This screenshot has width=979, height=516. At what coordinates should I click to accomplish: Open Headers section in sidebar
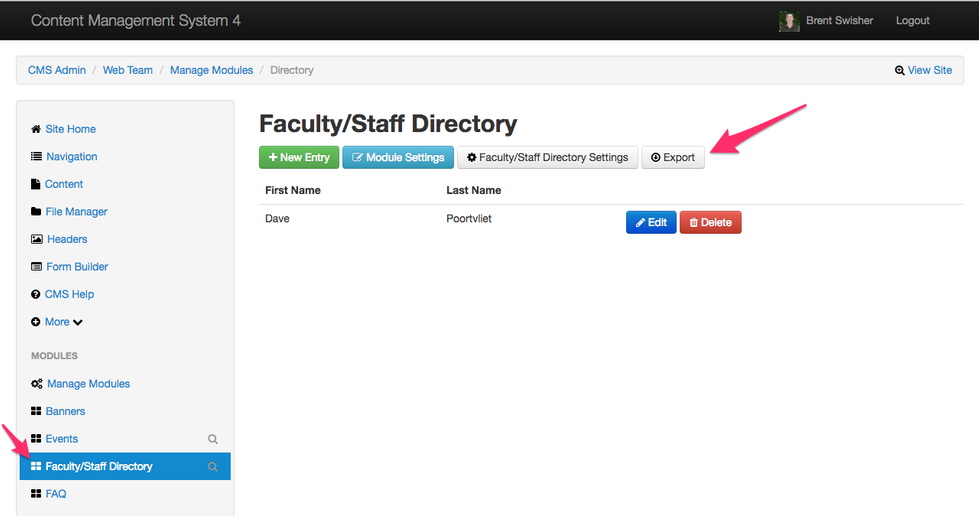coord(66,239)
